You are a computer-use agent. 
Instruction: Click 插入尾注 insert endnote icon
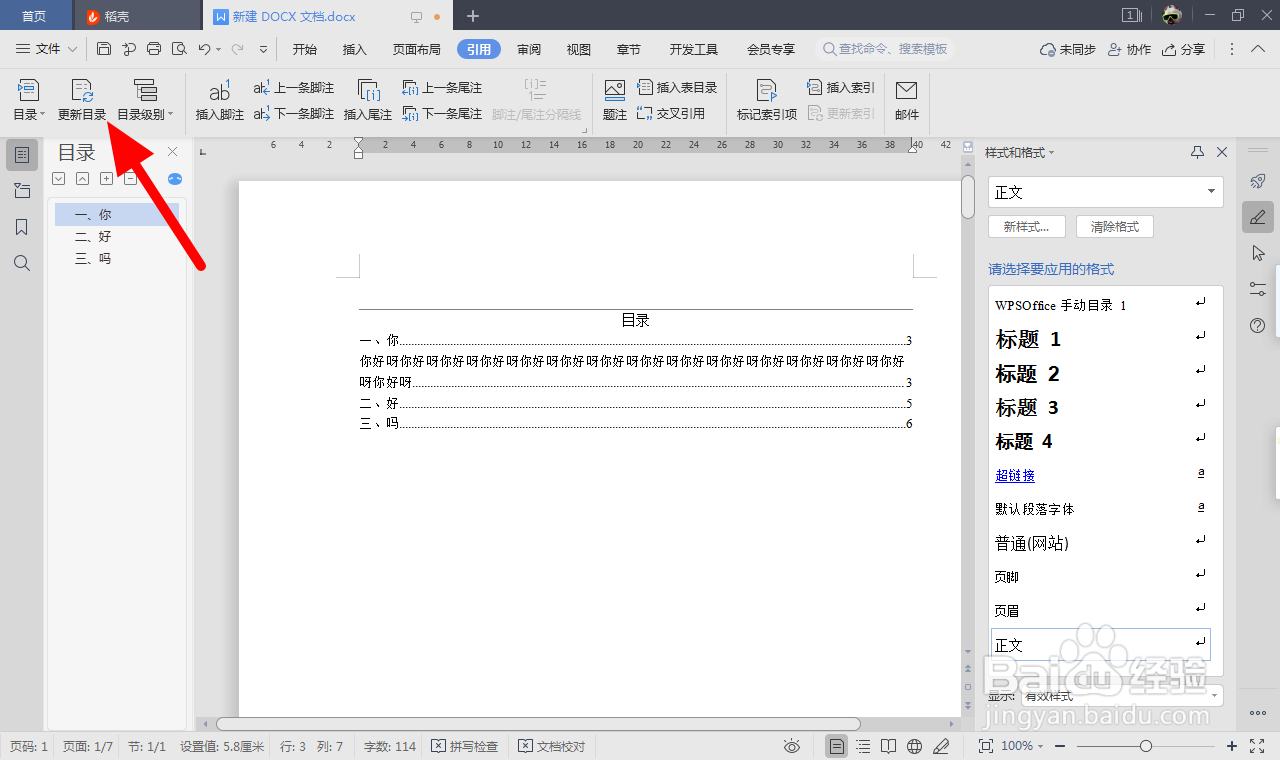(x=368, y=101)
